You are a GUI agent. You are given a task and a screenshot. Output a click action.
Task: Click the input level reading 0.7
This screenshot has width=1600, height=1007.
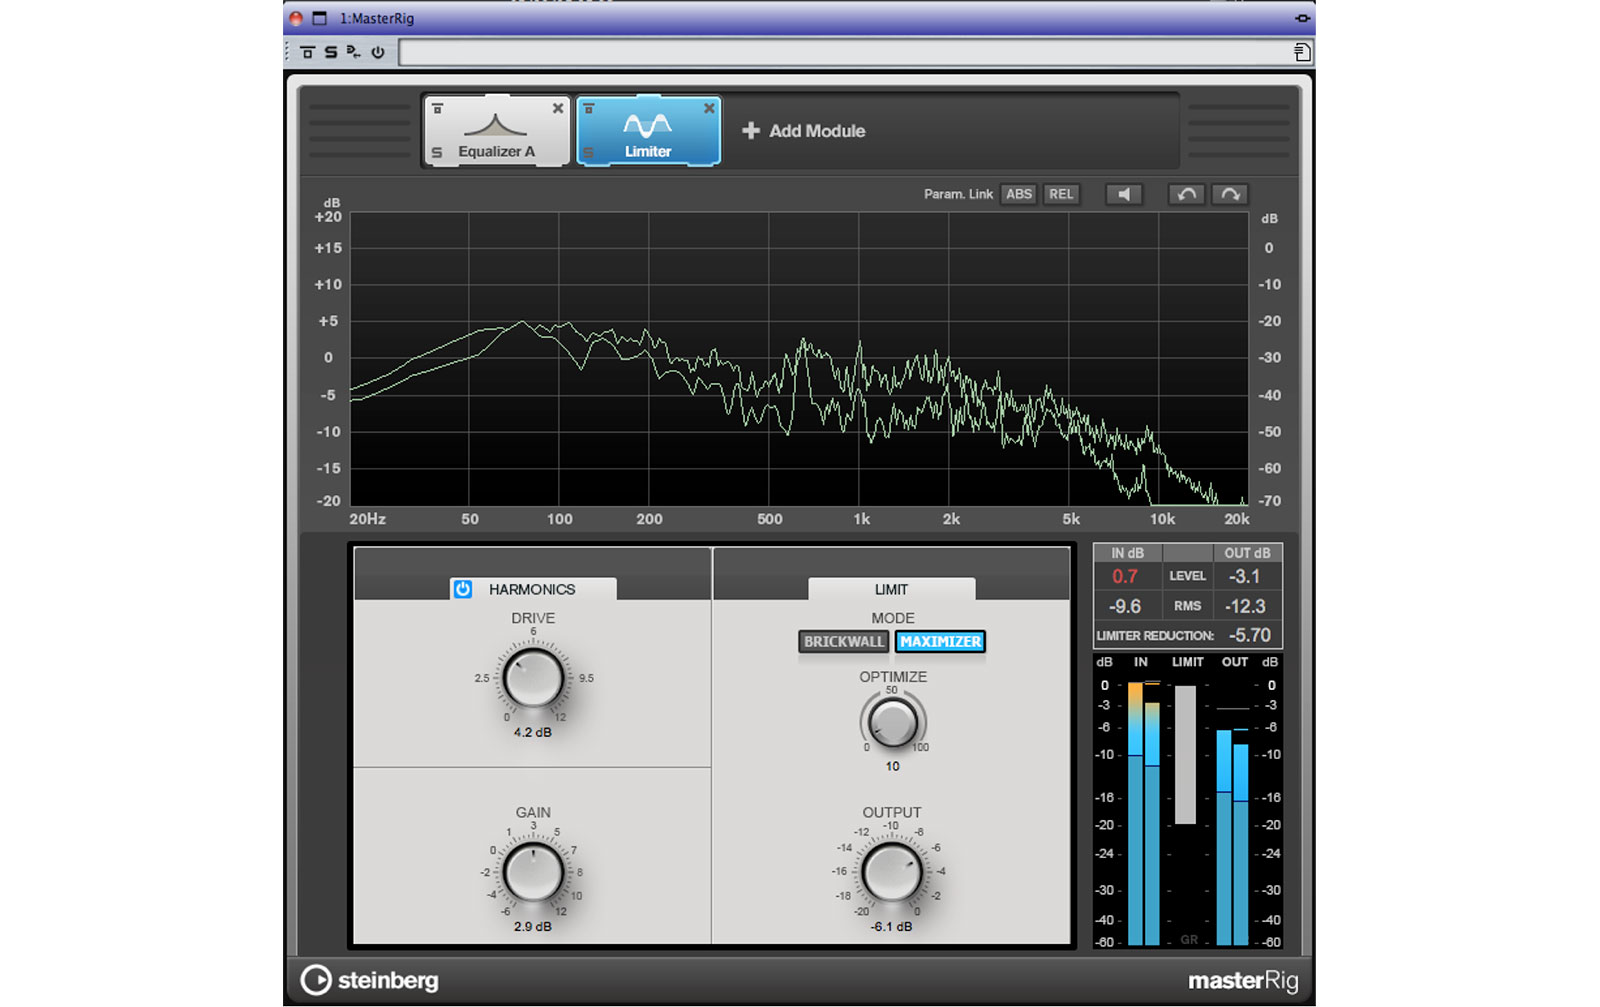pyautogui.click(x=1125, y=577)
